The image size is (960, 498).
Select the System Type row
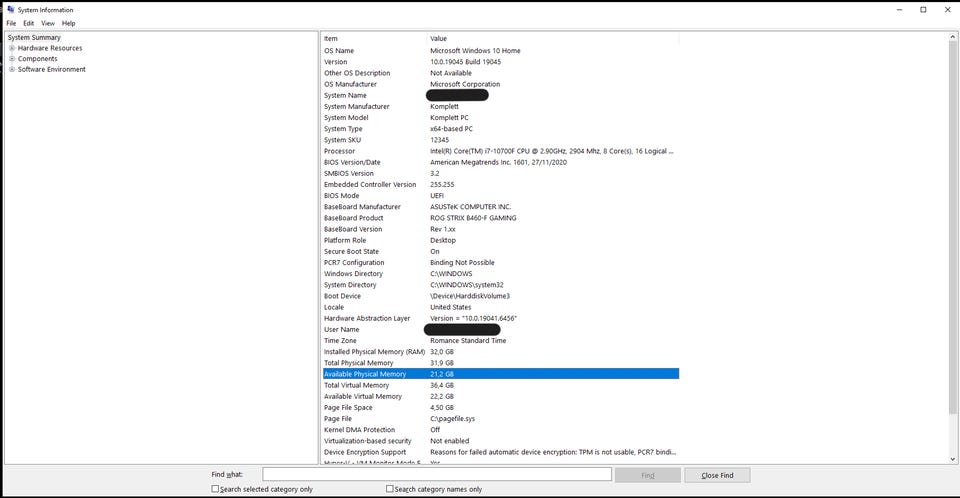(501, 129)
